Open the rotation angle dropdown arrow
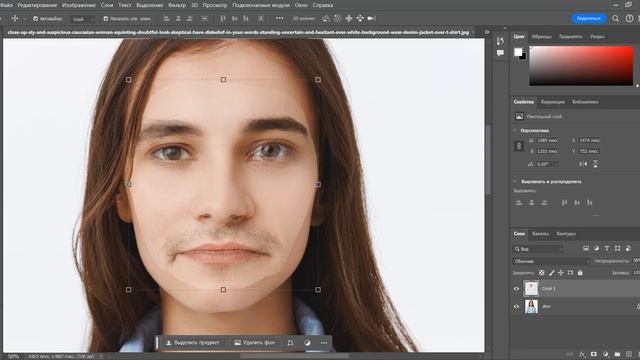Viewport: 640px width, 360px height. click(x=556, y=164)
